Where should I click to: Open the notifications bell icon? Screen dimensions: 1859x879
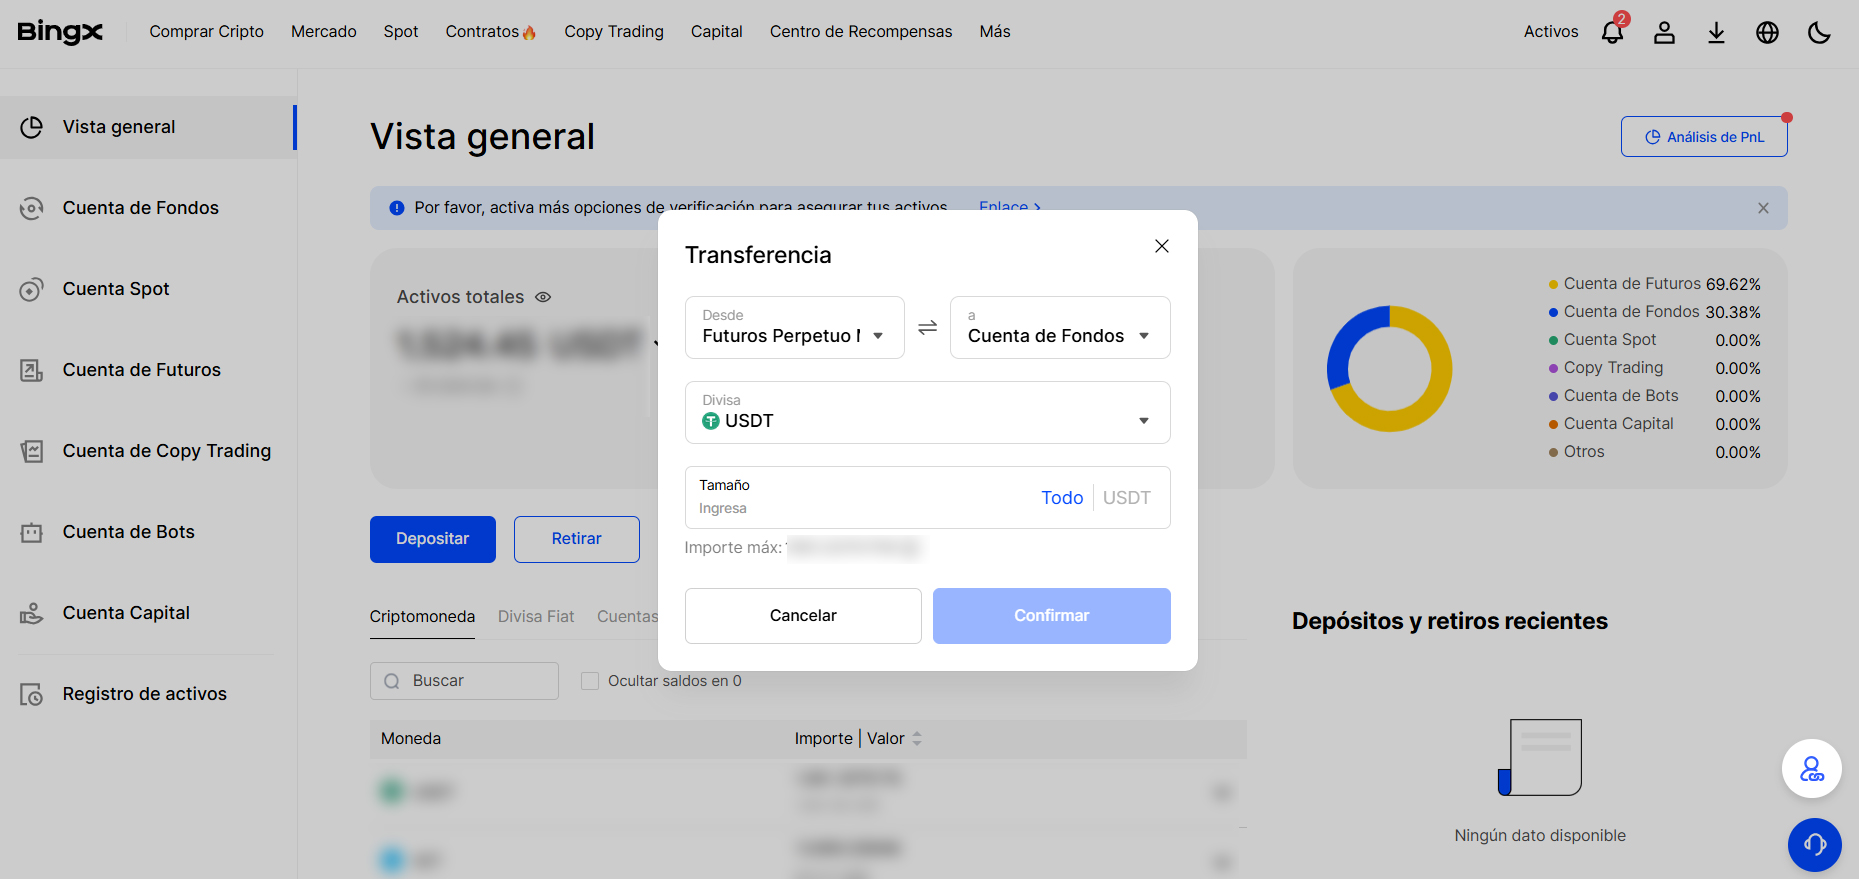[1611, 32]
